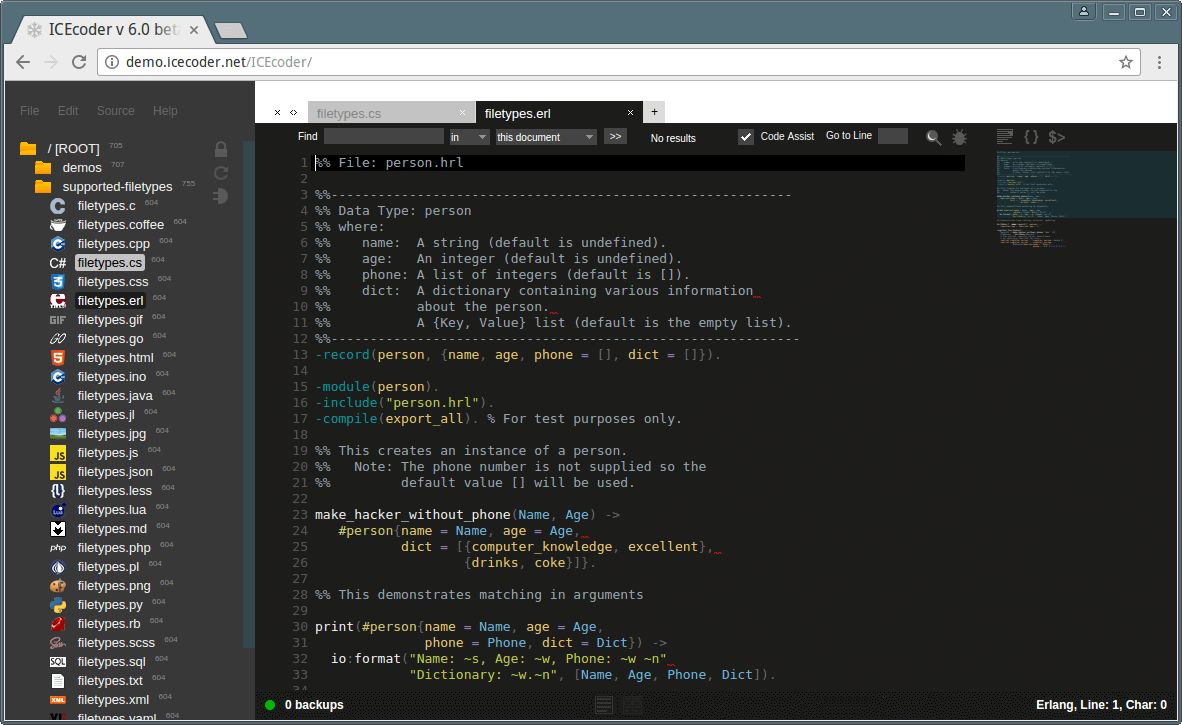Click the green backups status dot
The height and width of the screenshot is (725, 1182).
pos(268,705)
